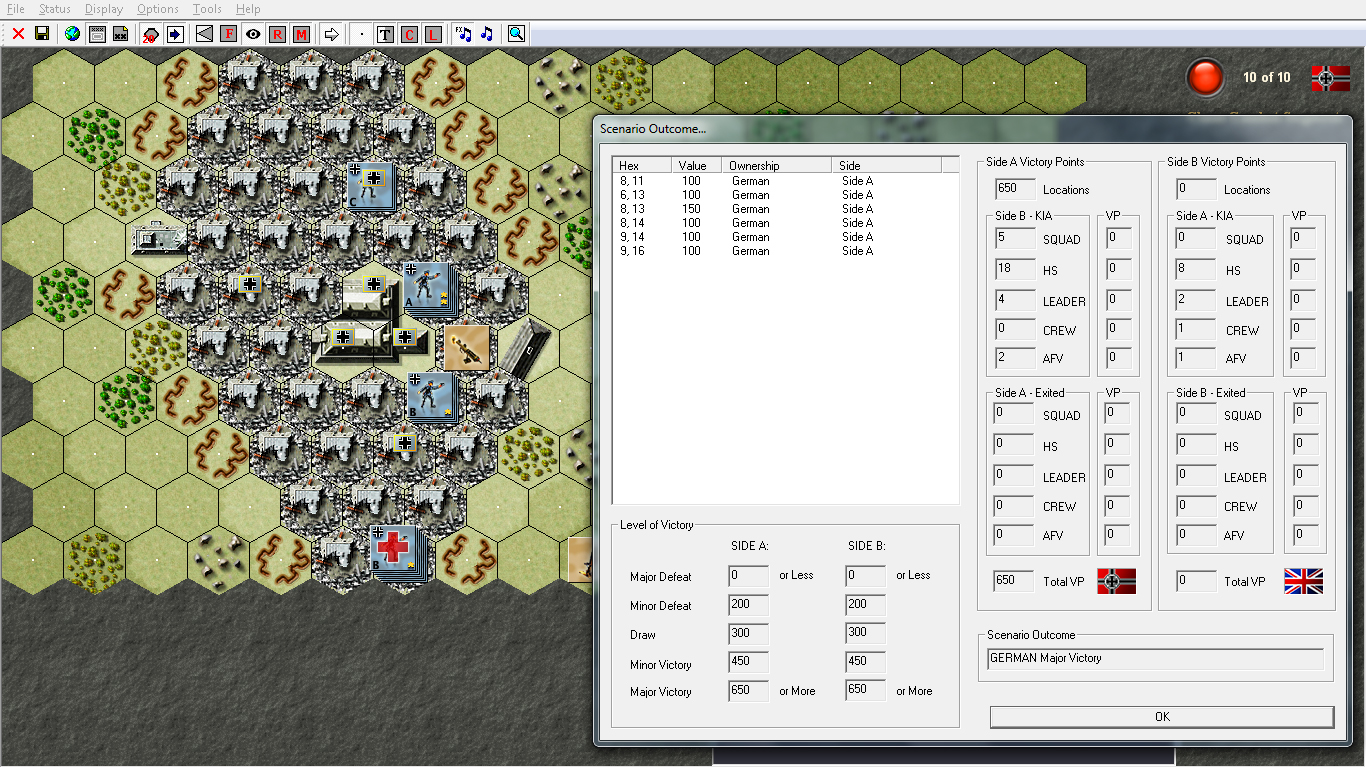The height and width of the screenshot is (768, 1366).
Task: Activate the M (Movement) toolbar icon
Action: coord(300,33)
